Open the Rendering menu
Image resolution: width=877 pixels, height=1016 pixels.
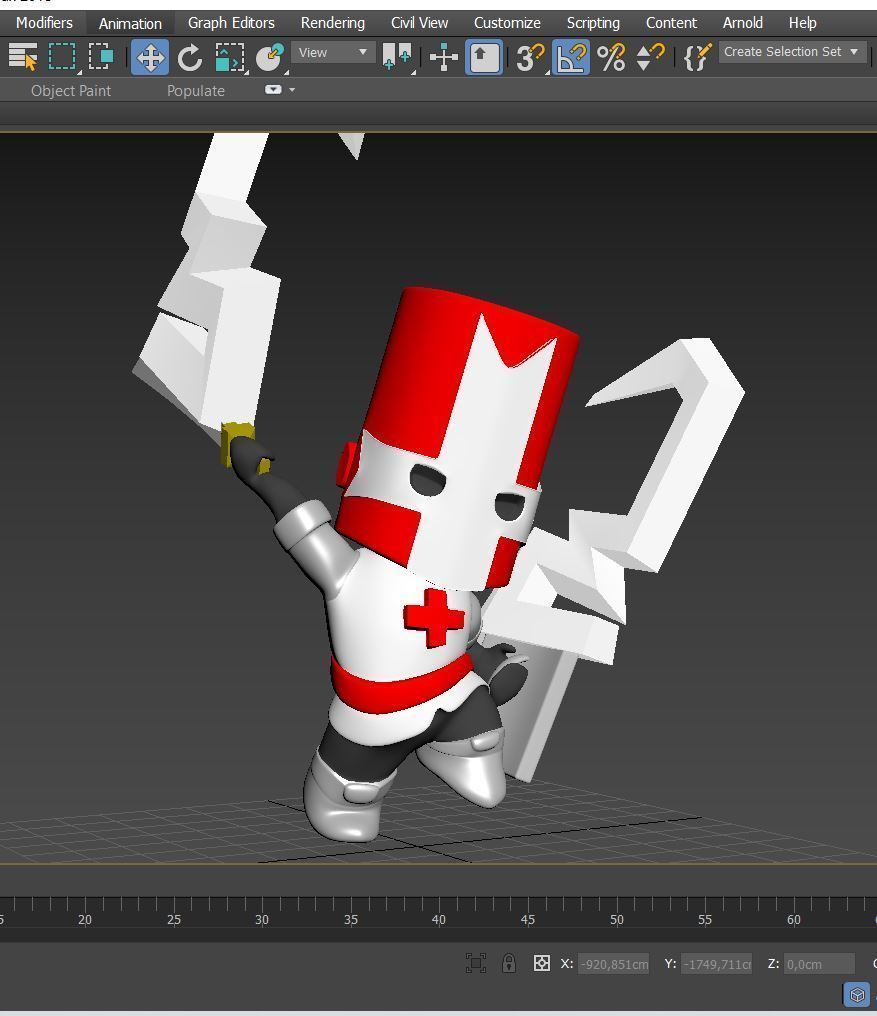pos(333,23)
